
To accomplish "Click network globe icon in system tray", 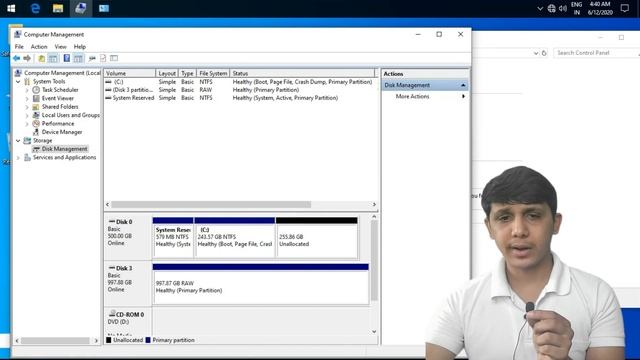I will pos(551,8).
